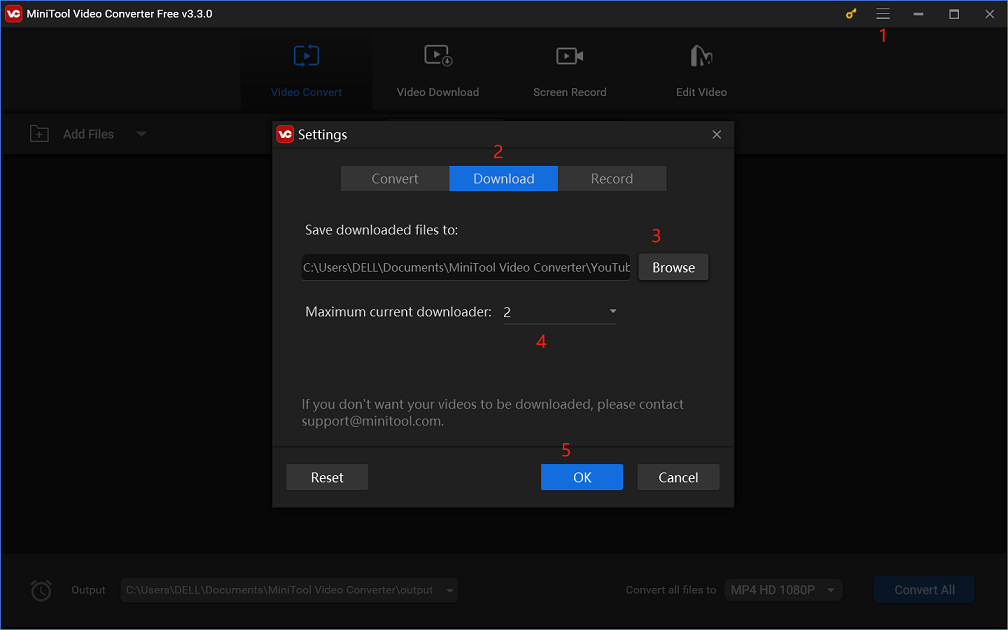Click the download save path field
The width and height of the screenshot is (1008, 630).
pos(466,267)
